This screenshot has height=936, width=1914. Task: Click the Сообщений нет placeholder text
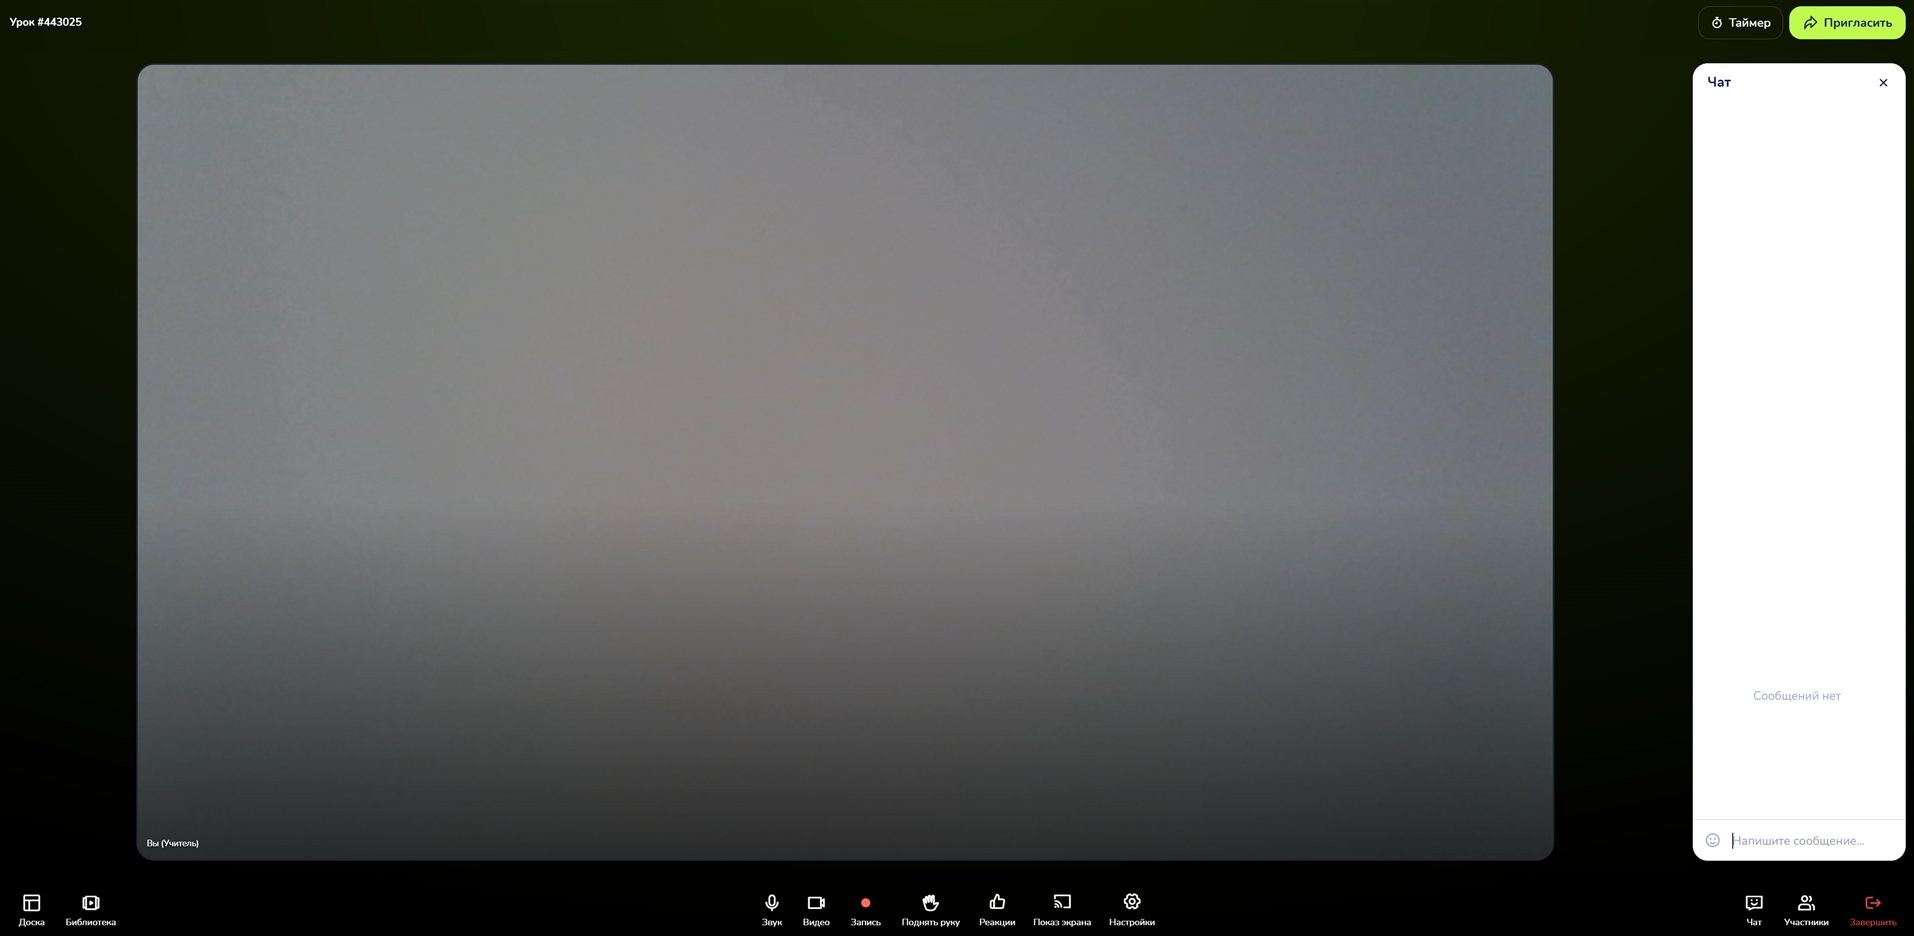tap(1797, 696)
